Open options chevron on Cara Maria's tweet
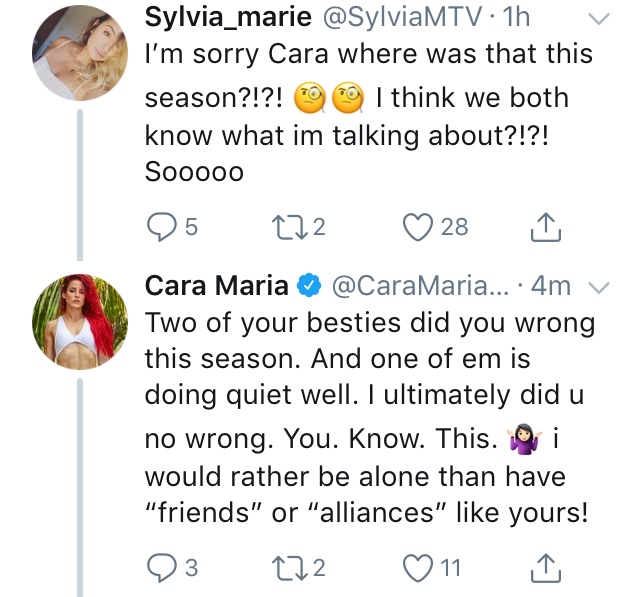Screen dimensions: 640x597 (599, 288)
